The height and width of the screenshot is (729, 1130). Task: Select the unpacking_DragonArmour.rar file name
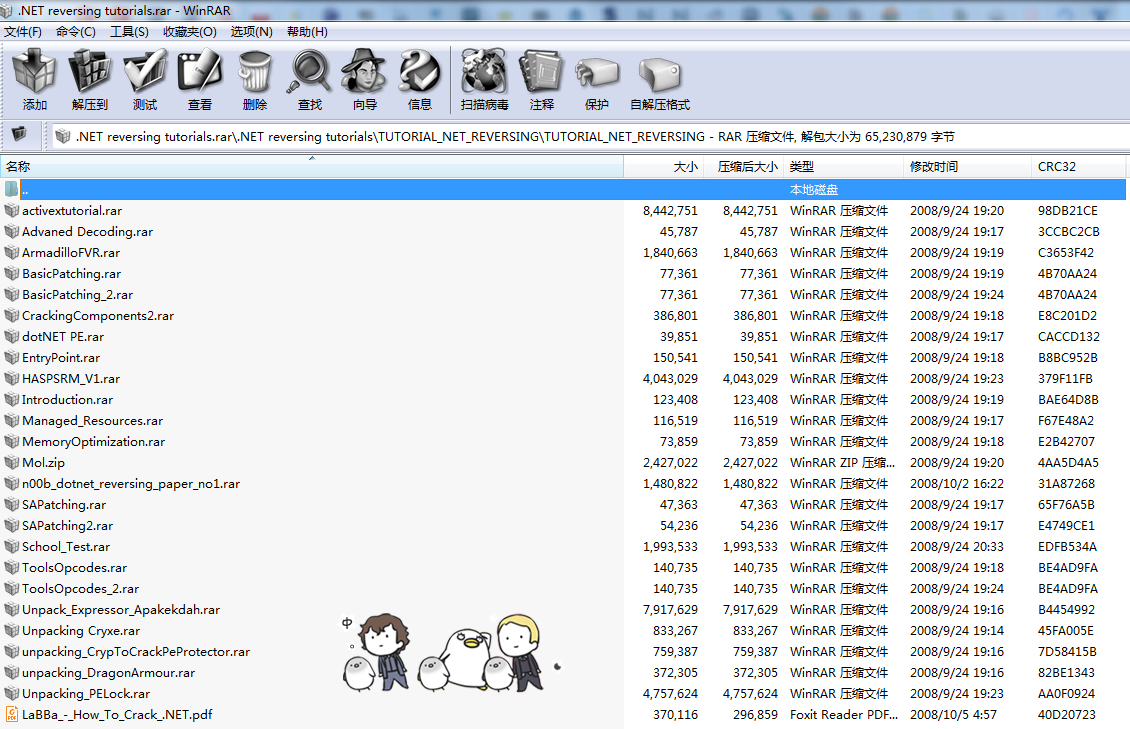click(x=108, y=672)
